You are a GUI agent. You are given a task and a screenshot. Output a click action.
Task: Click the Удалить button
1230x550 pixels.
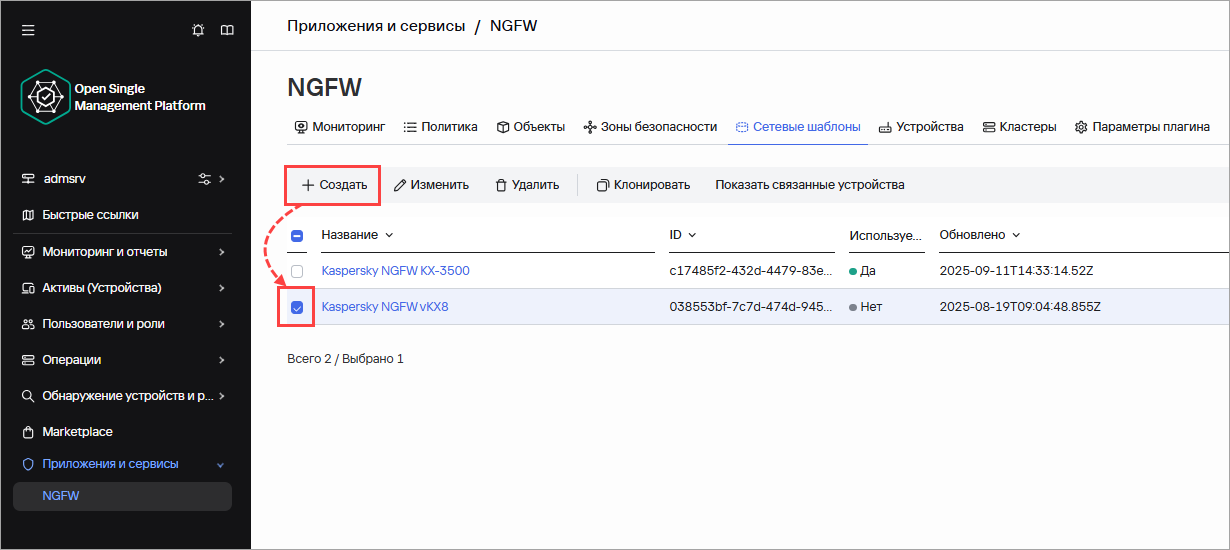(x=527, y=185)
